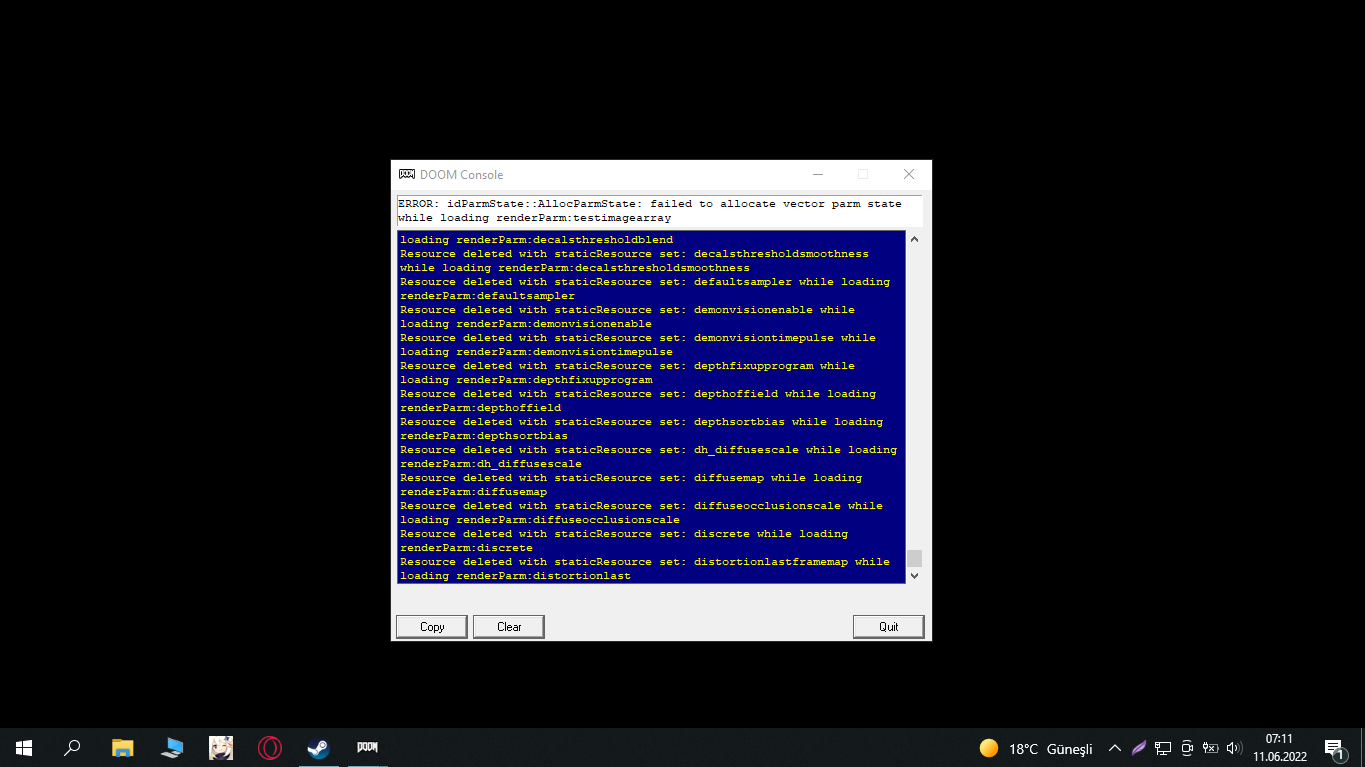Click the log line 'renderParm:diffusemap'

(474, 492)
